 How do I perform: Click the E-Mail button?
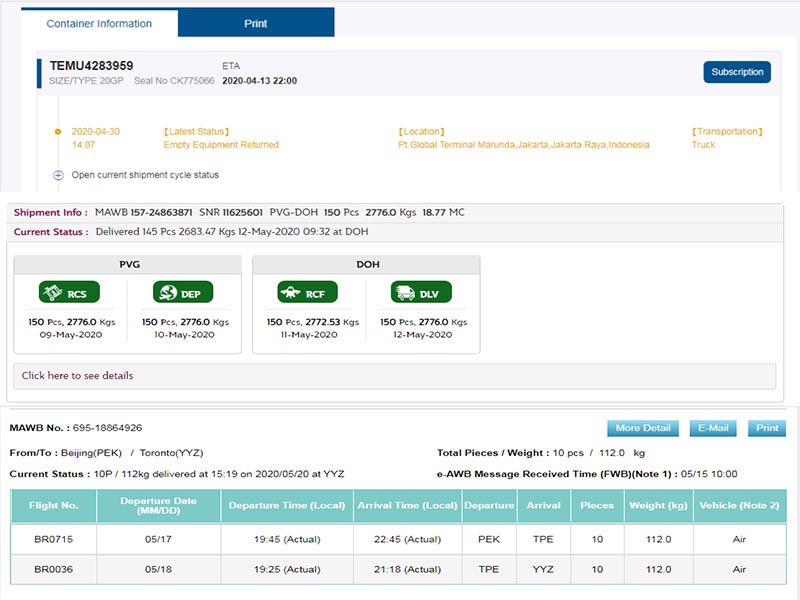tap(713, 428)
